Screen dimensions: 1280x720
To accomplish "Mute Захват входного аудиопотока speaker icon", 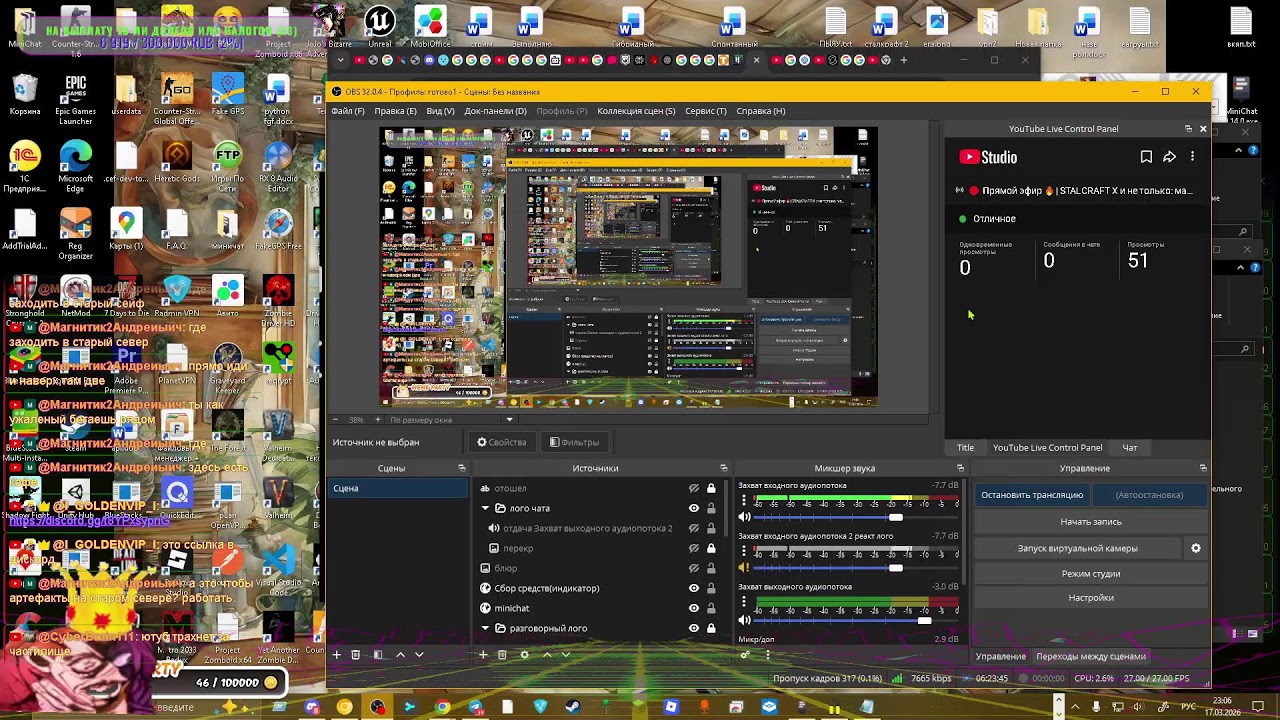I will [744, 517].
